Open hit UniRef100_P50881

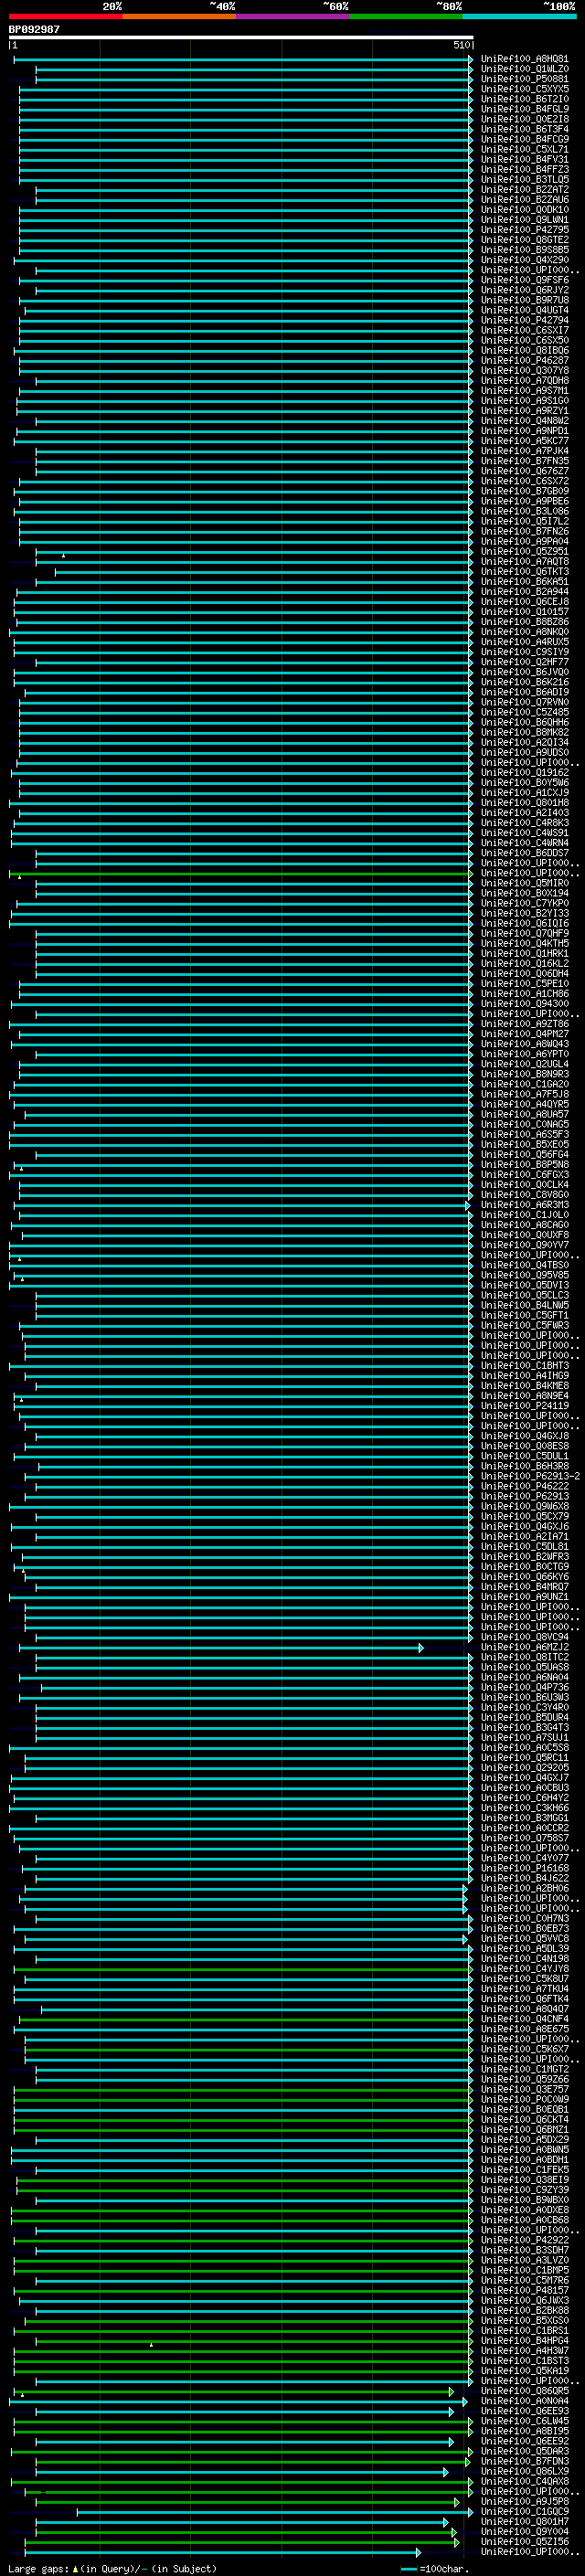click(x=524, y=79)
